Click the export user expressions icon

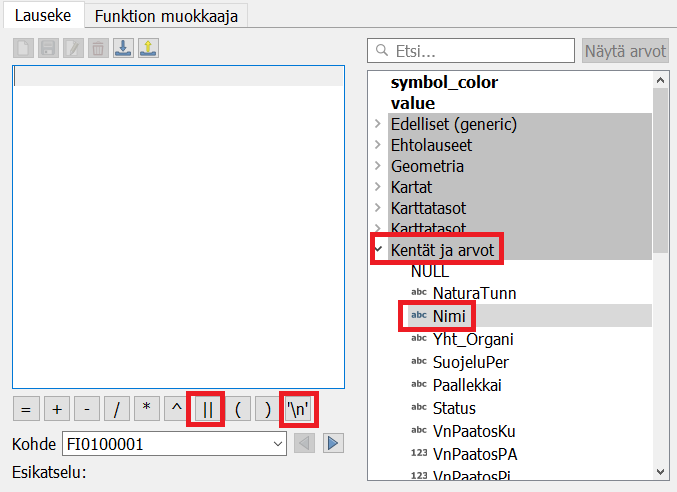[x=148, y=48]
